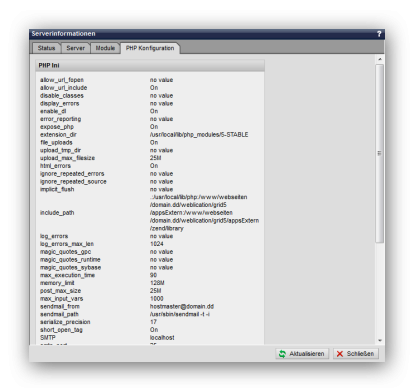Open the help question mark icon
414x391 pixels.
click(x=379, y=34)
